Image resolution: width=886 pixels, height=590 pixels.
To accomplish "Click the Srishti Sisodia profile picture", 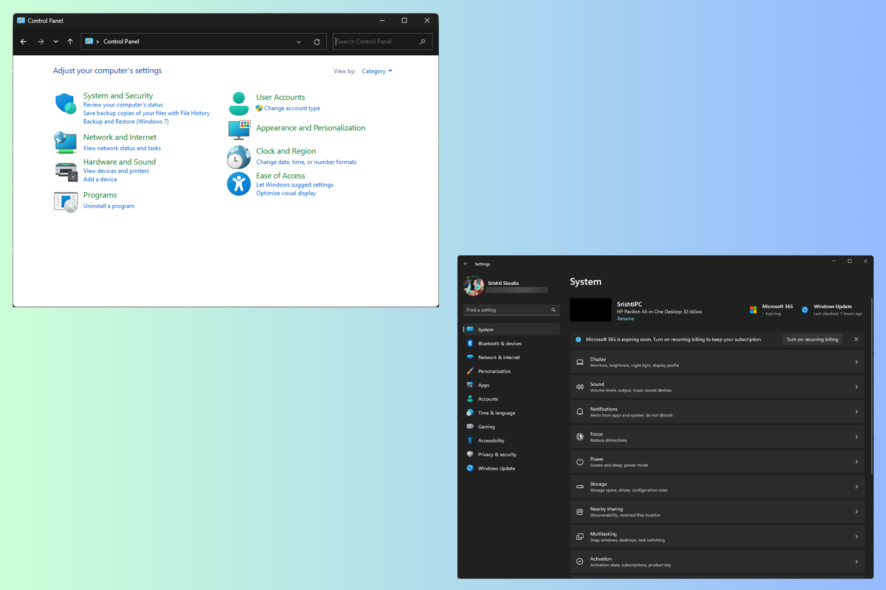I will 474,286.
